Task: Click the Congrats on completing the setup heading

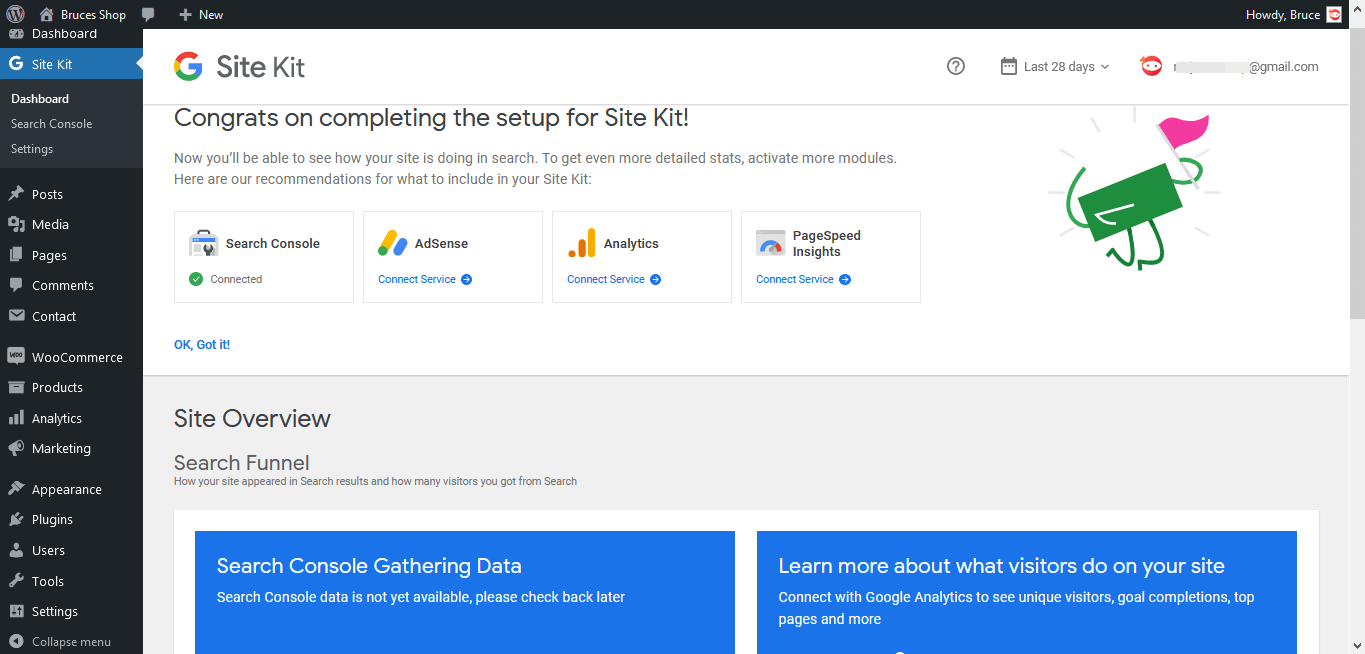Action: 431,118
